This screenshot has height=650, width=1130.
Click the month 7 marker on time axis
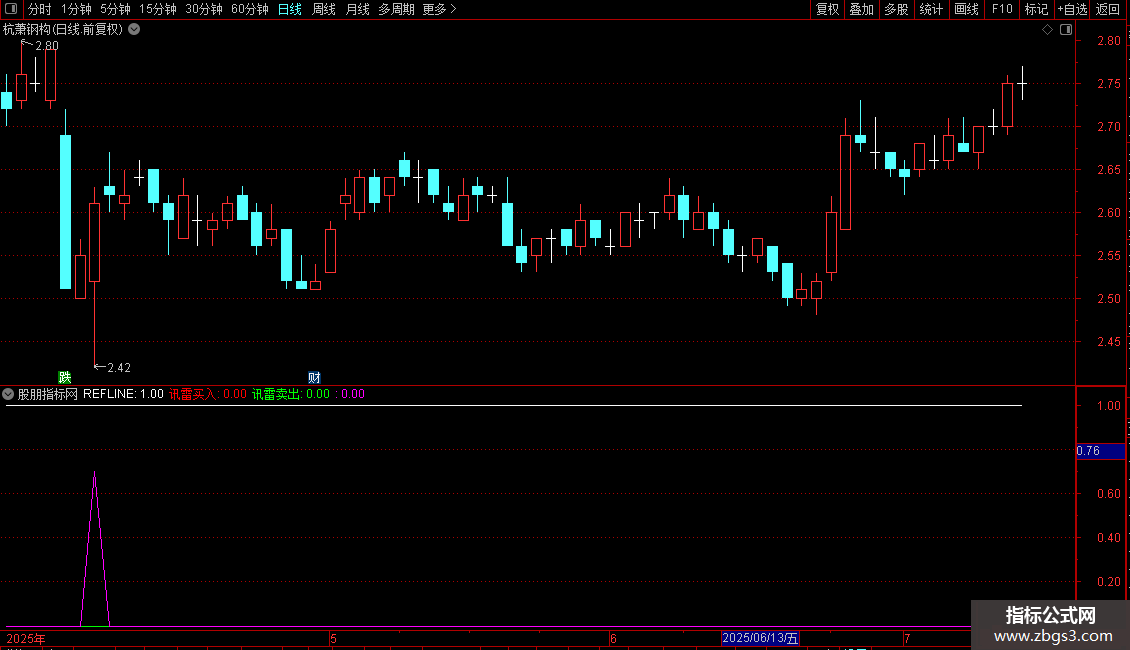[907, 638]
